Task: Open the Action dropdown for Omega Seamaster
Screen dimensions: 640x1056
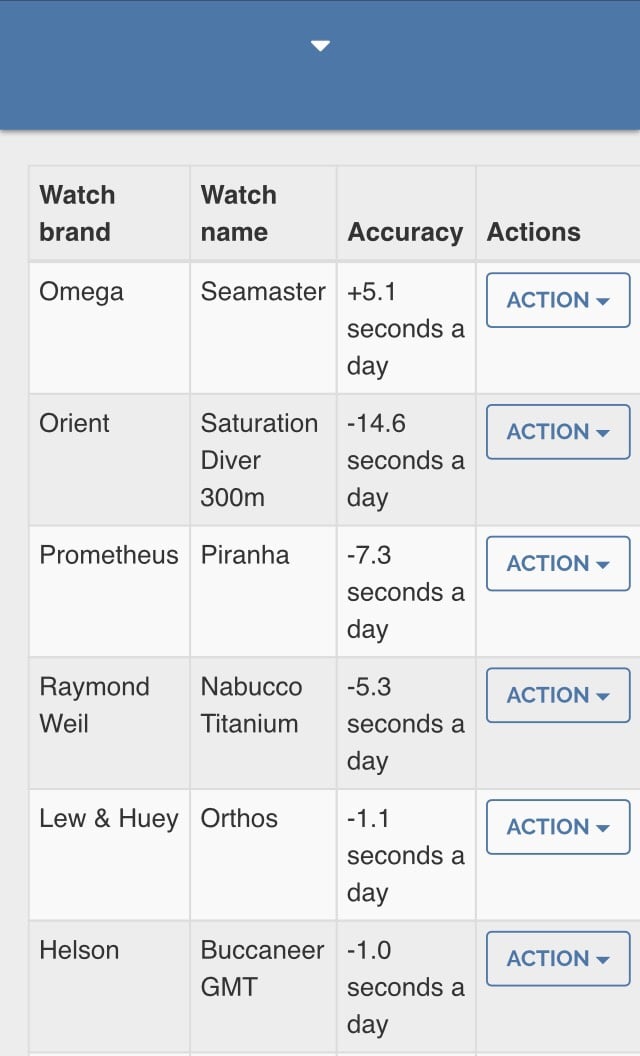Action: 558,300
